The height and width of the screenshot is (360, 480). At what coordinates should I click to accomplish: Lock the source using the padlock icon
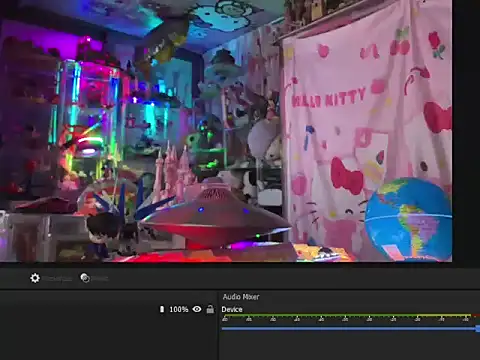[210, 309]
